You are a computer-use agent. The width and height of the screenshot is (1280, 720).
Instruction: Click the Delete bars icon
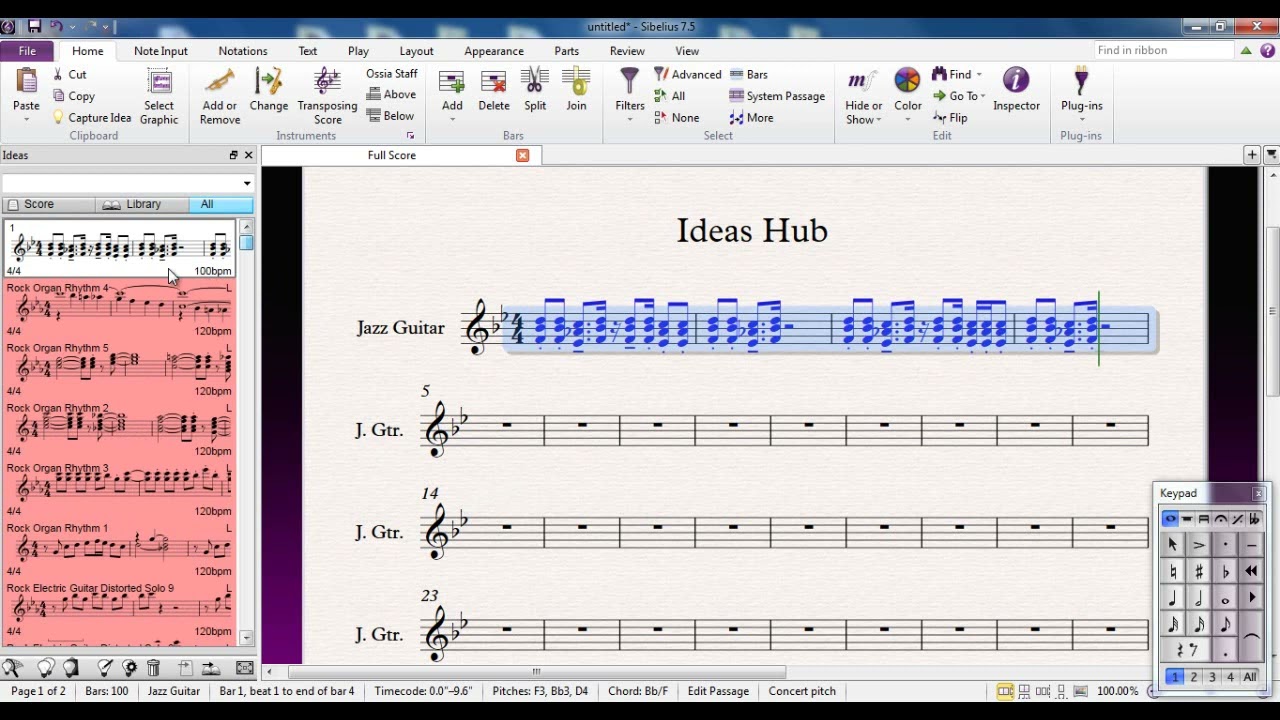494,81
